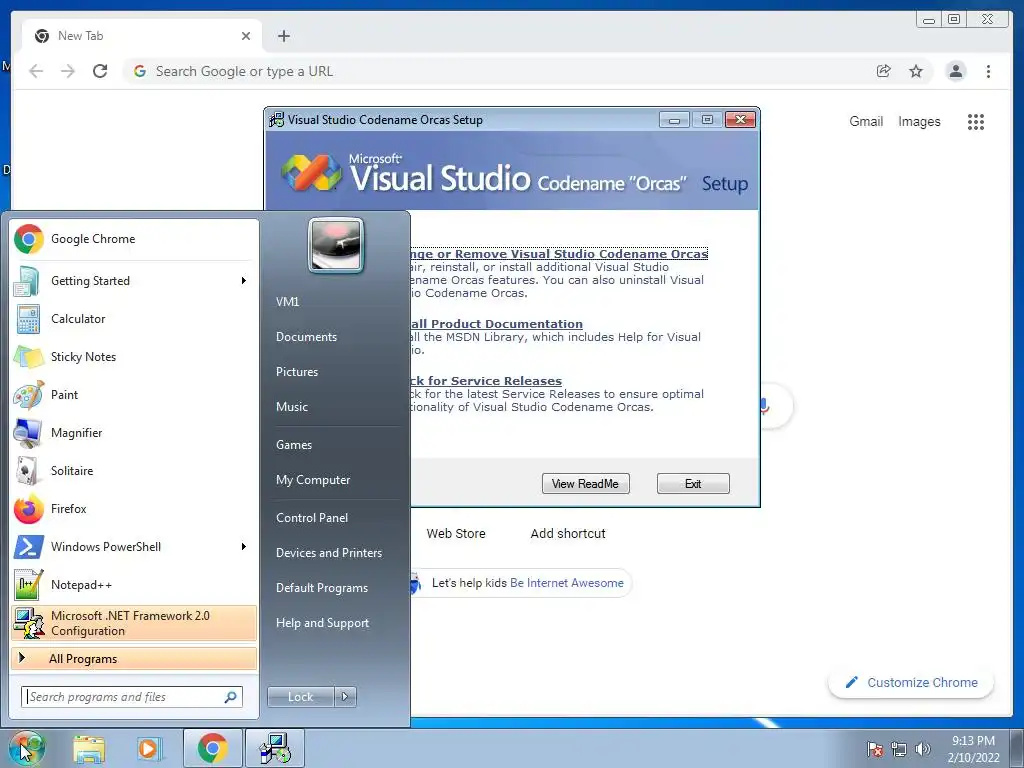Open the VM1 user folder

(x=287, y=302)
